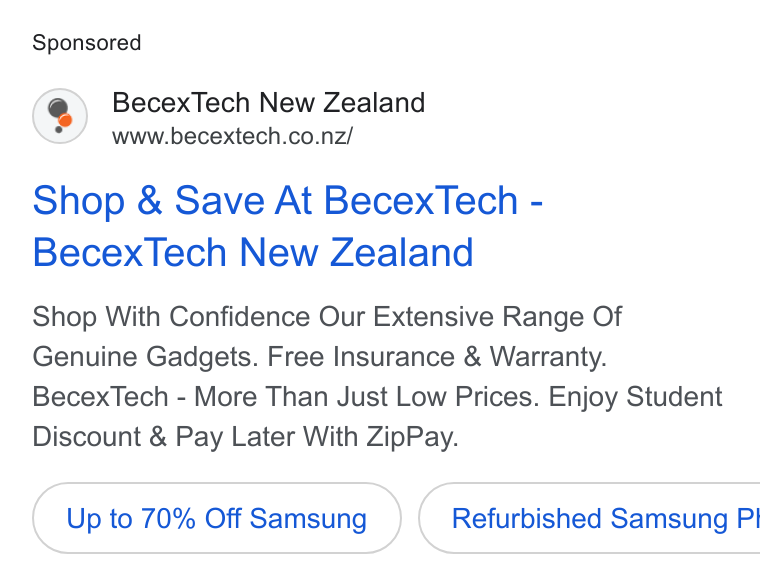Open the 'Refurbished Samsung' sitelink chip
The width and height of the screenshot is (760, 586).
(x=589, y=518)
